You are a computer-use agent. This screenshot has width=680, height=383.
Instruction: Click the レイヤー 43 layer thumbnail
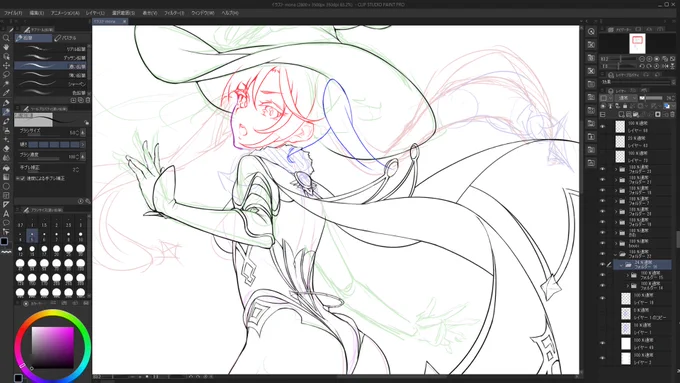[x=620, y=141]
